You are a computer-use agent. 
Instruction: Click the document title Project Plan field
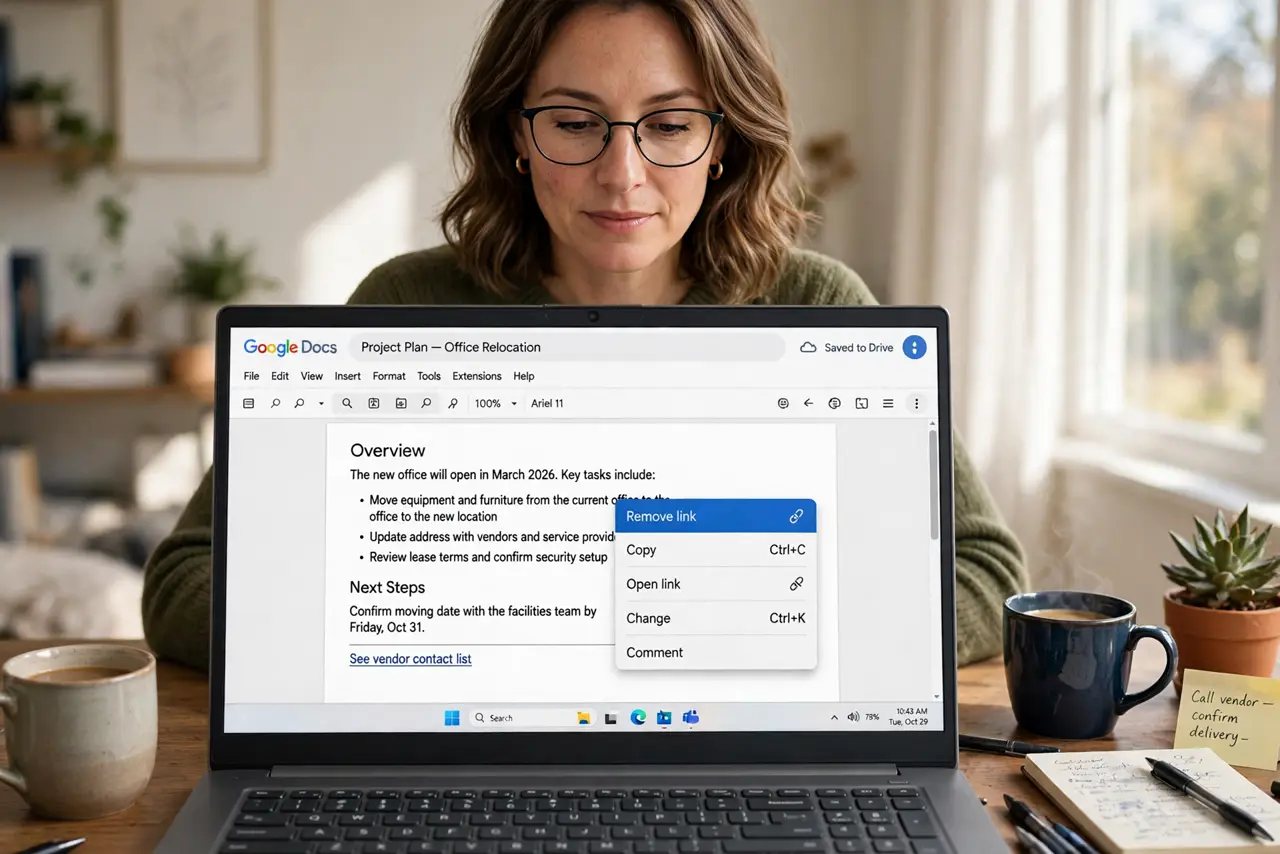pyautogui.click(x=566, y=347)
